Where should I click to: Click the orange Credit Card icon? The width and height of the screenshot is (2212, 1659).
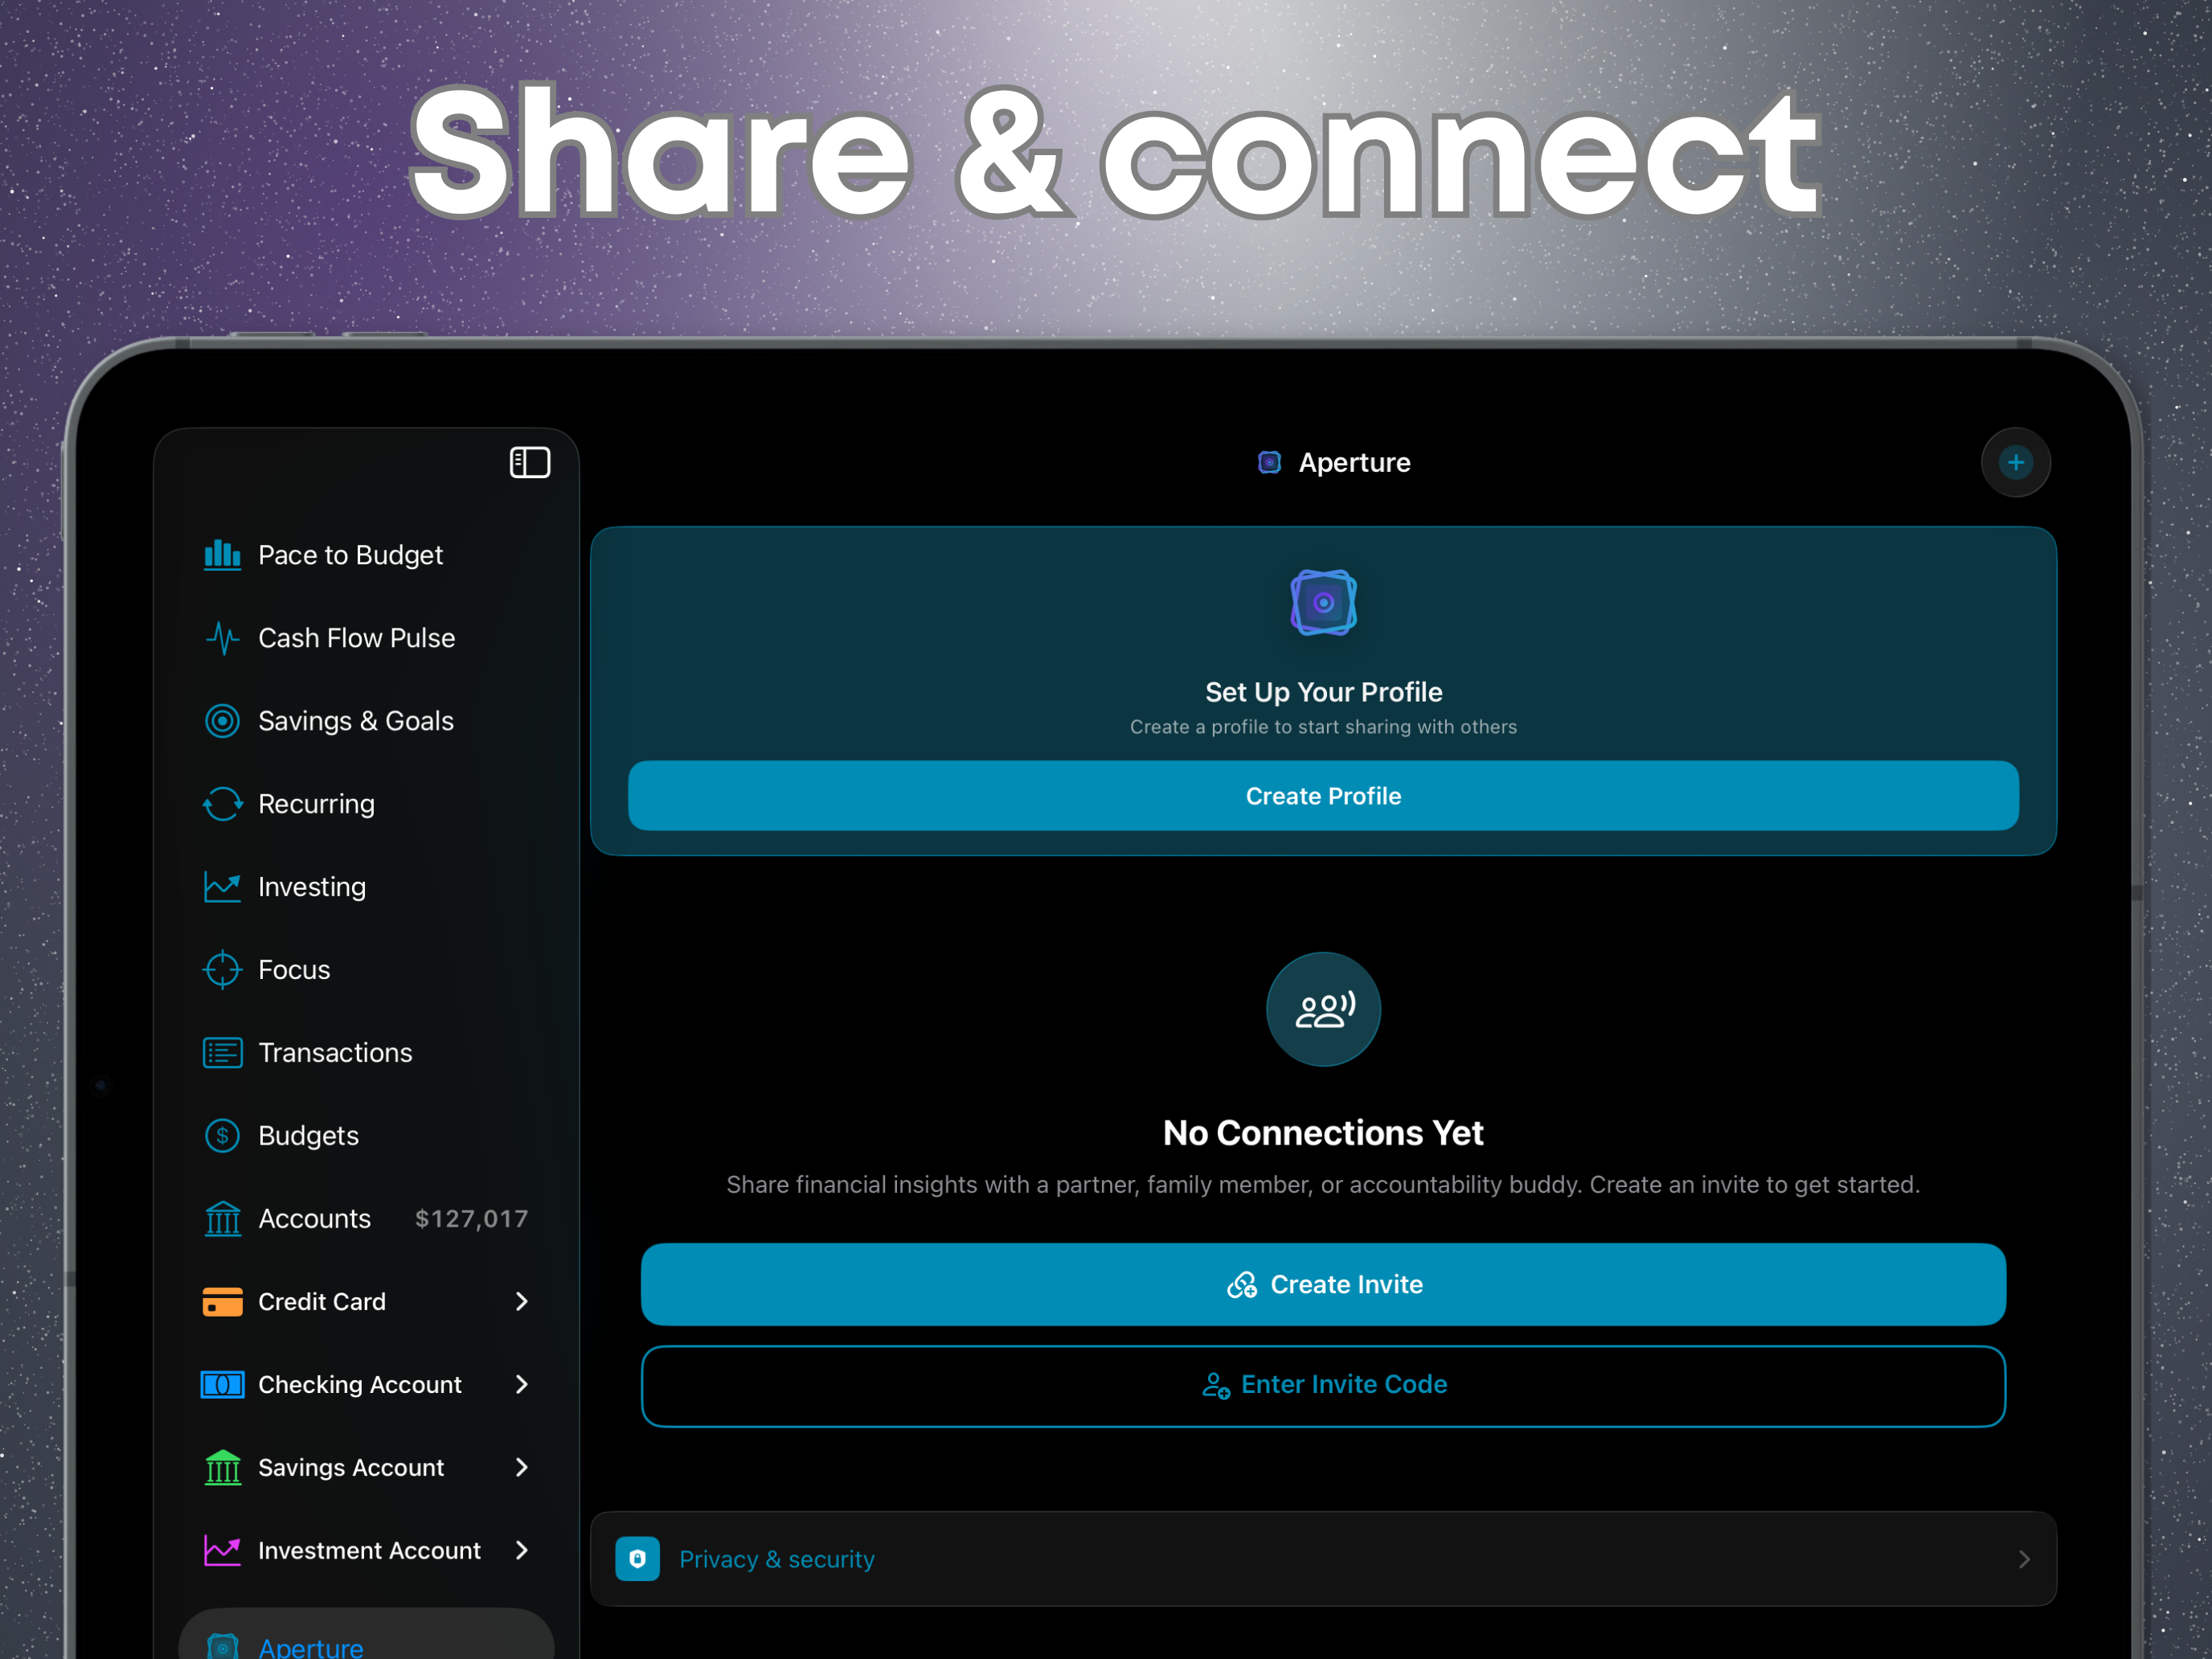222,1302
